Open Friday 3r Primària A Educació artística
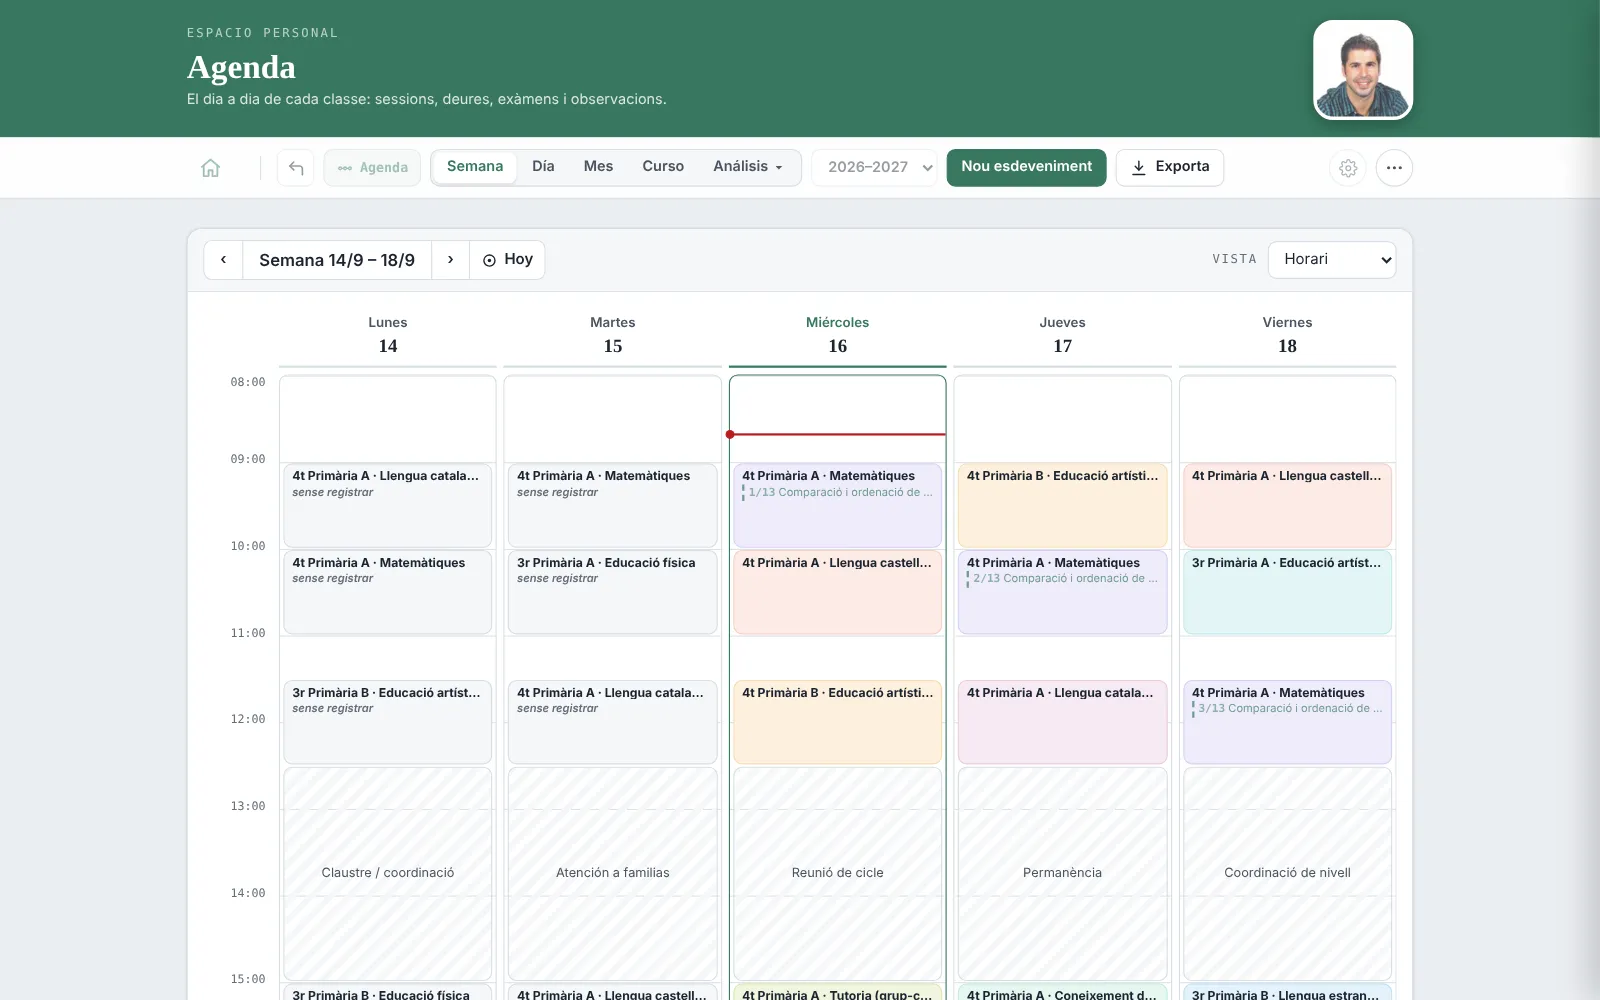The height and width of the screenshot is (1000, 1600). 1288,592
